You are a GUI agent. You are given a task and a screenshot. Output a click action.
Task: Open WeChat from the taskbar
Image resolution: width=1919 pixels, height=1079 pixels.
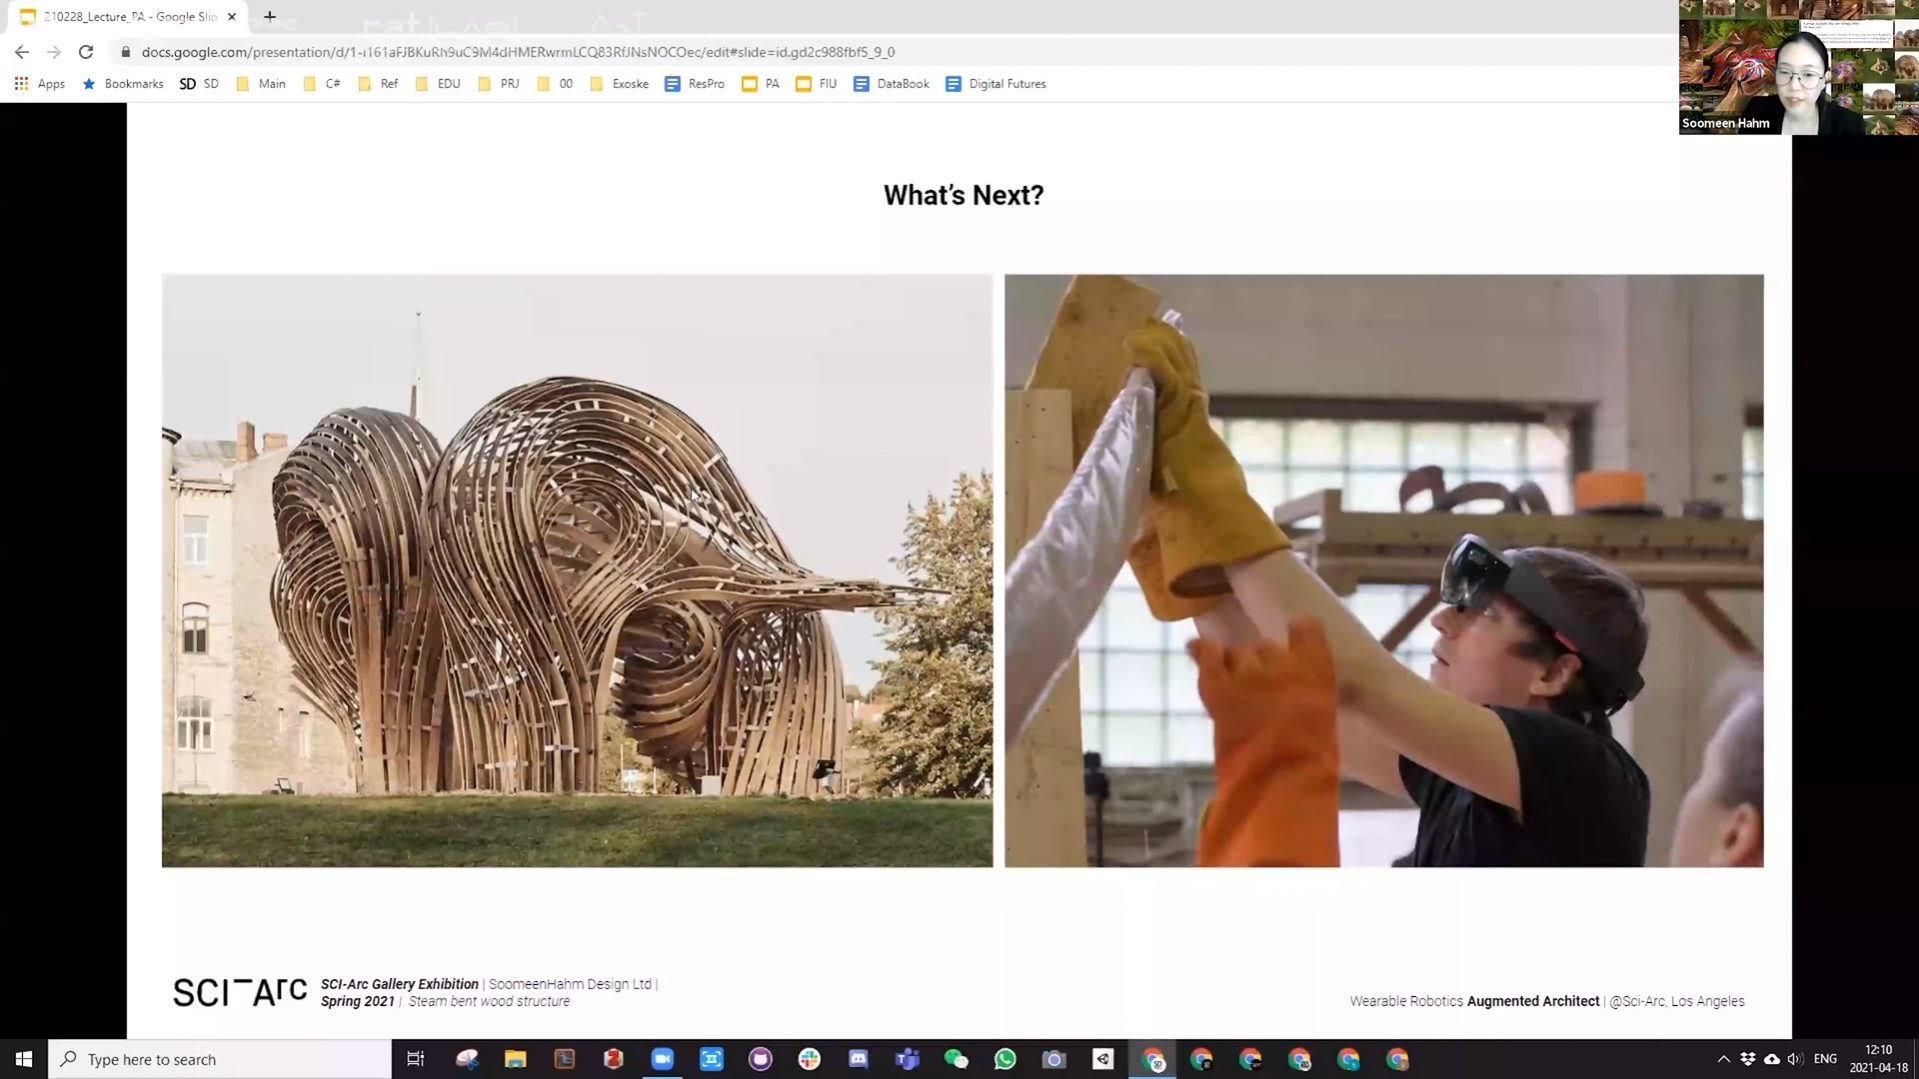pos(956,1059)
